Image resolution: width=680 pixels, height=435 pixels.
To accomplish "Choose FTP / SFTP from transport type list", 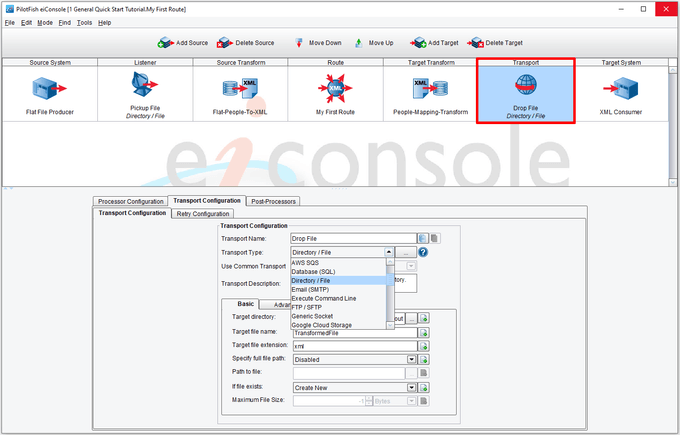I will (x=338, y=307).
